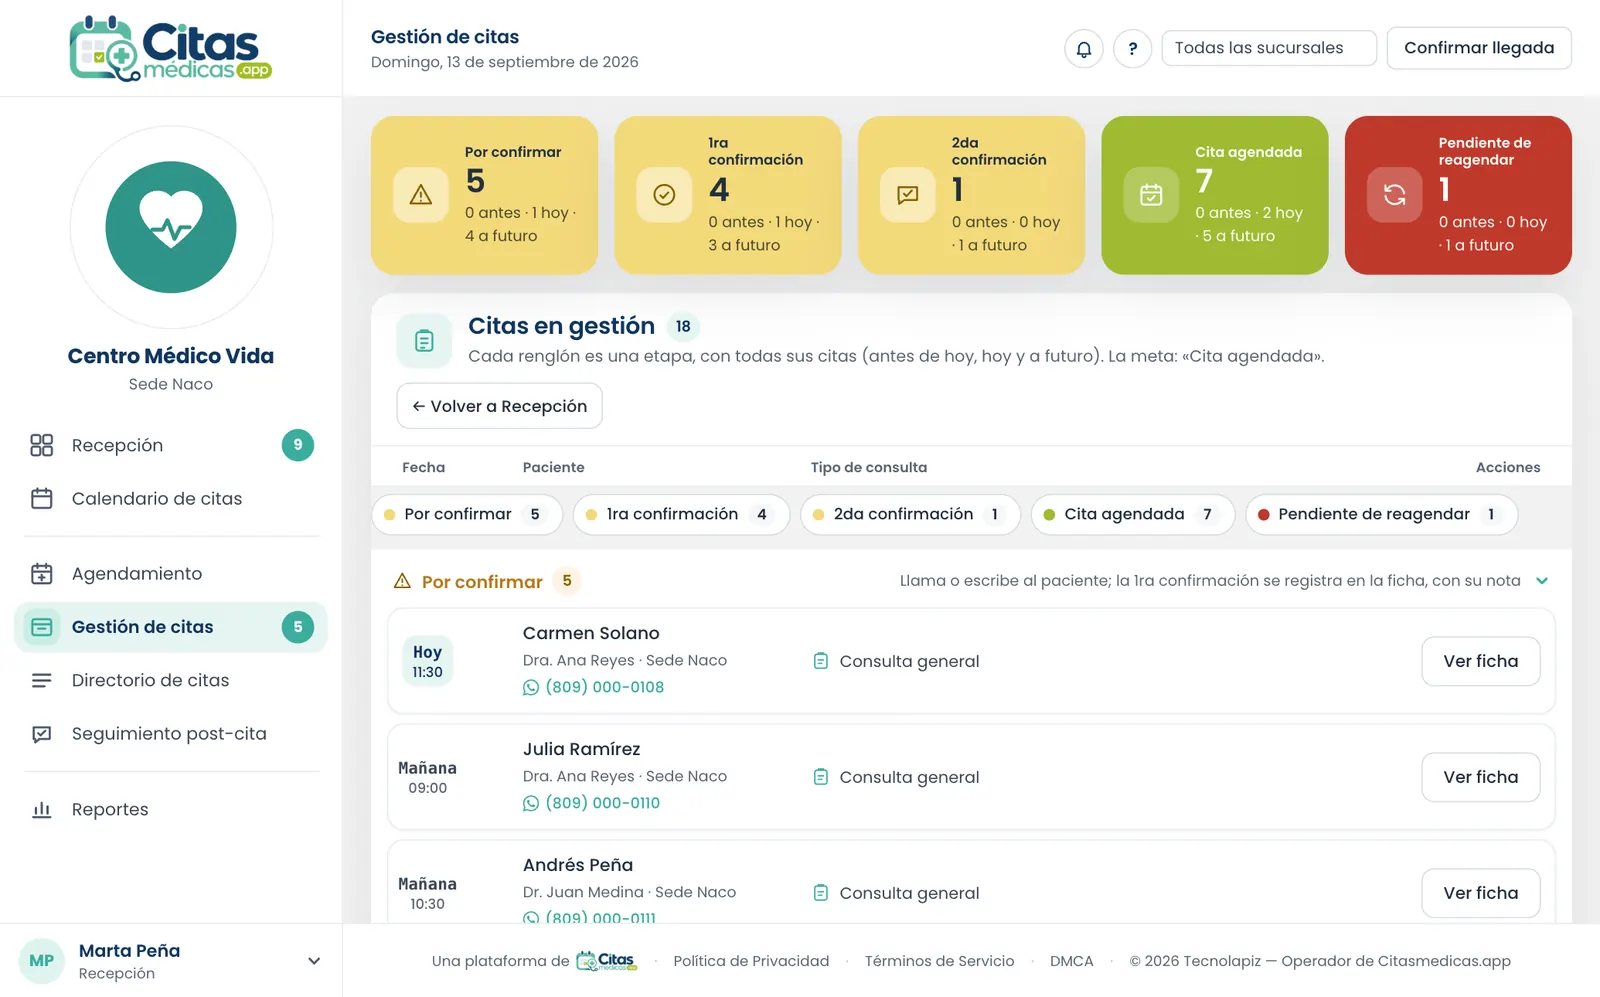Viewport: 1600px width, 997px height.
Task: Select the 2da confirmación filter chip
Action: pos(910,514)
